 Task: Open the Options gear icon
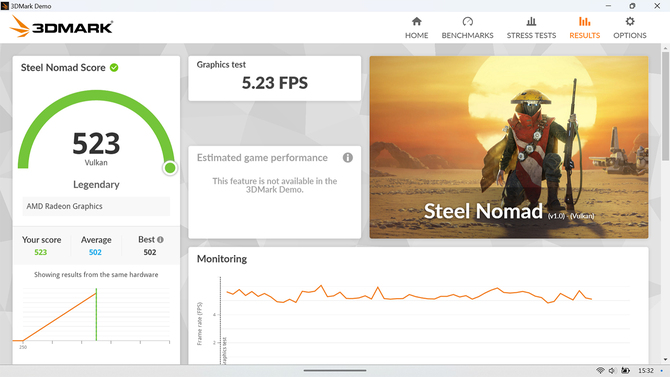[x=630, y=21]
